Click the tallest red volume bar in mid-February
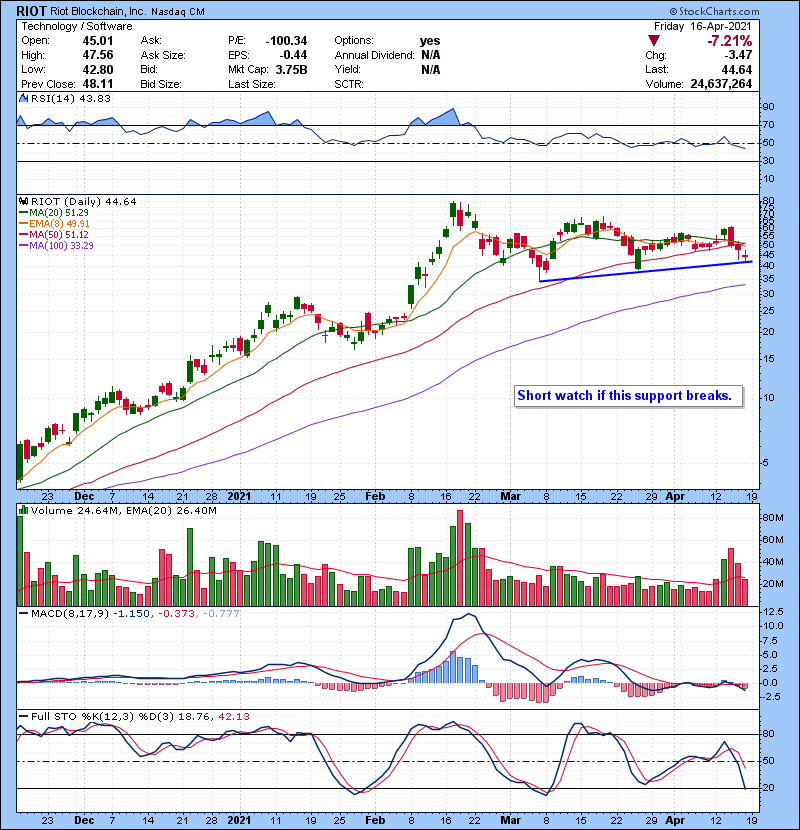Image resolution: width=800 pixels, height=830 pixels. pos(460,558)
